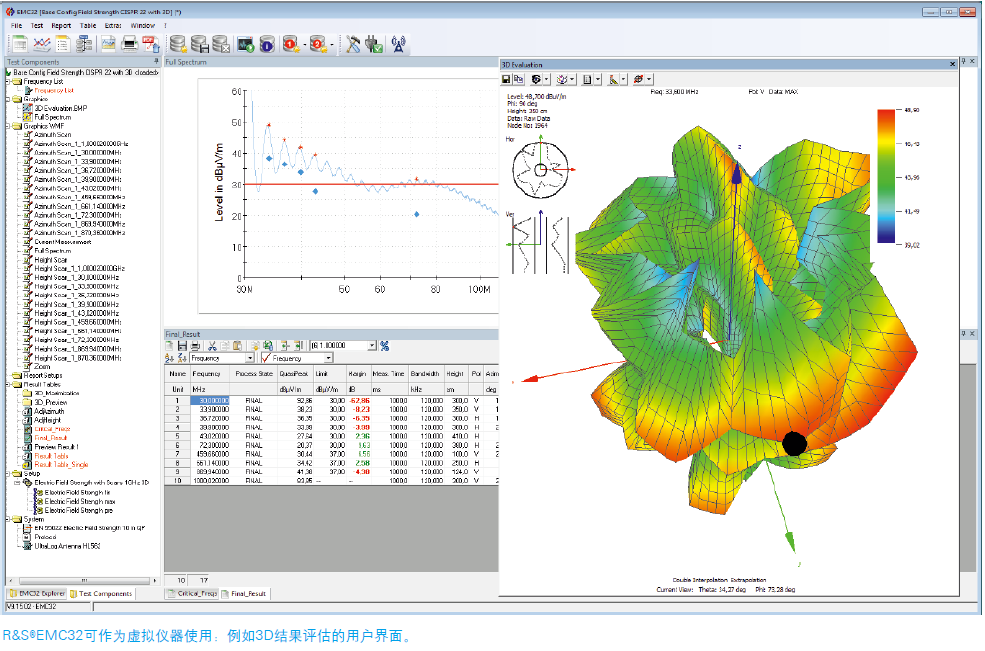Click the 3D plot color scale legend bar
This screenshot has height=651, width=985.
(x=886, y=176)
